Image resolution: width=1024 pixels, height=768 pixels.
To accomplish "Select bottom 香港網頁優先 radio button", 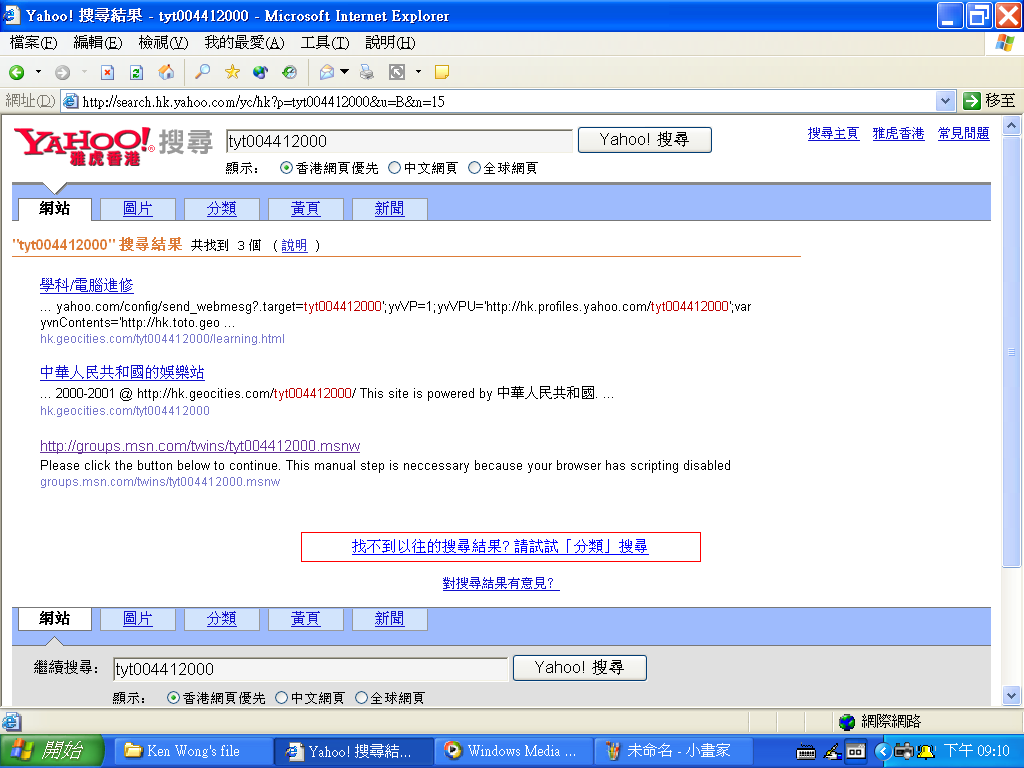I will [x=173, y=697].
